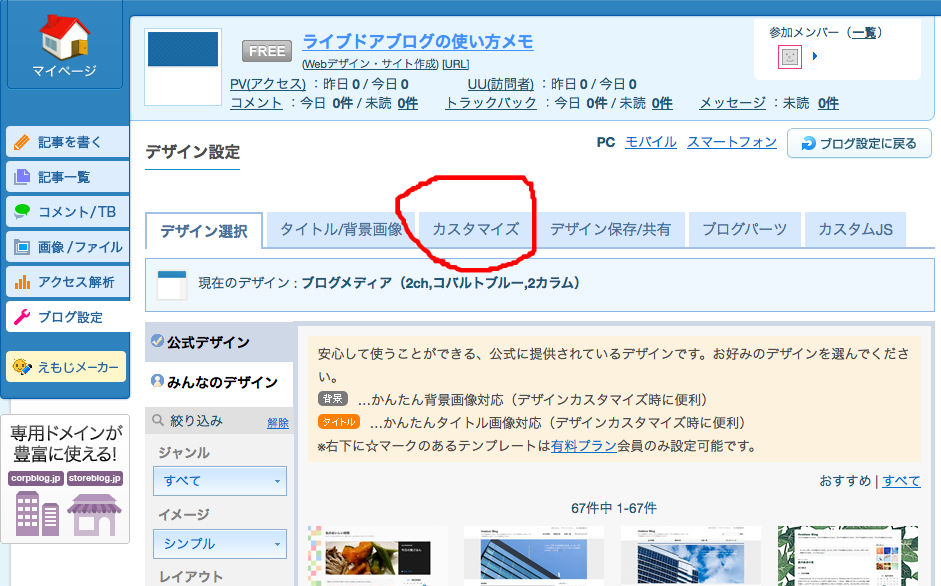The image size is (941, 586).
Task: Click the image icon for 画像/ファイル
Action: (x=22, y=247)
